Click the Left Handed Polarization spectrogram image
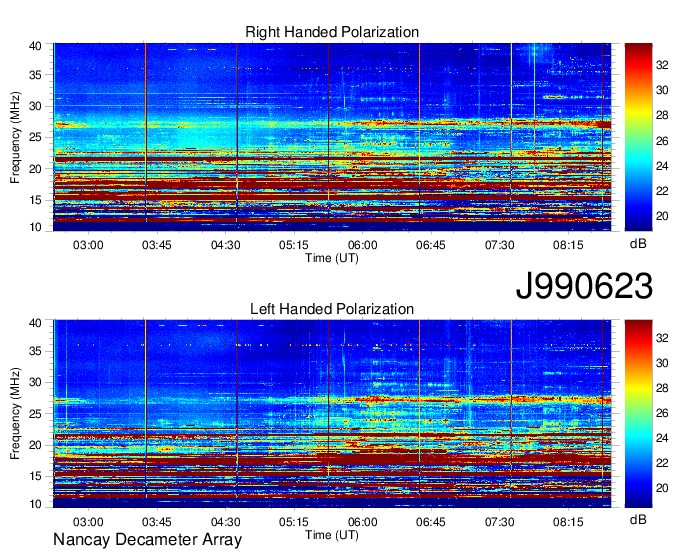The height and width of the screenshot is (552, 680). pyautogui.click(x=332, y=414)
